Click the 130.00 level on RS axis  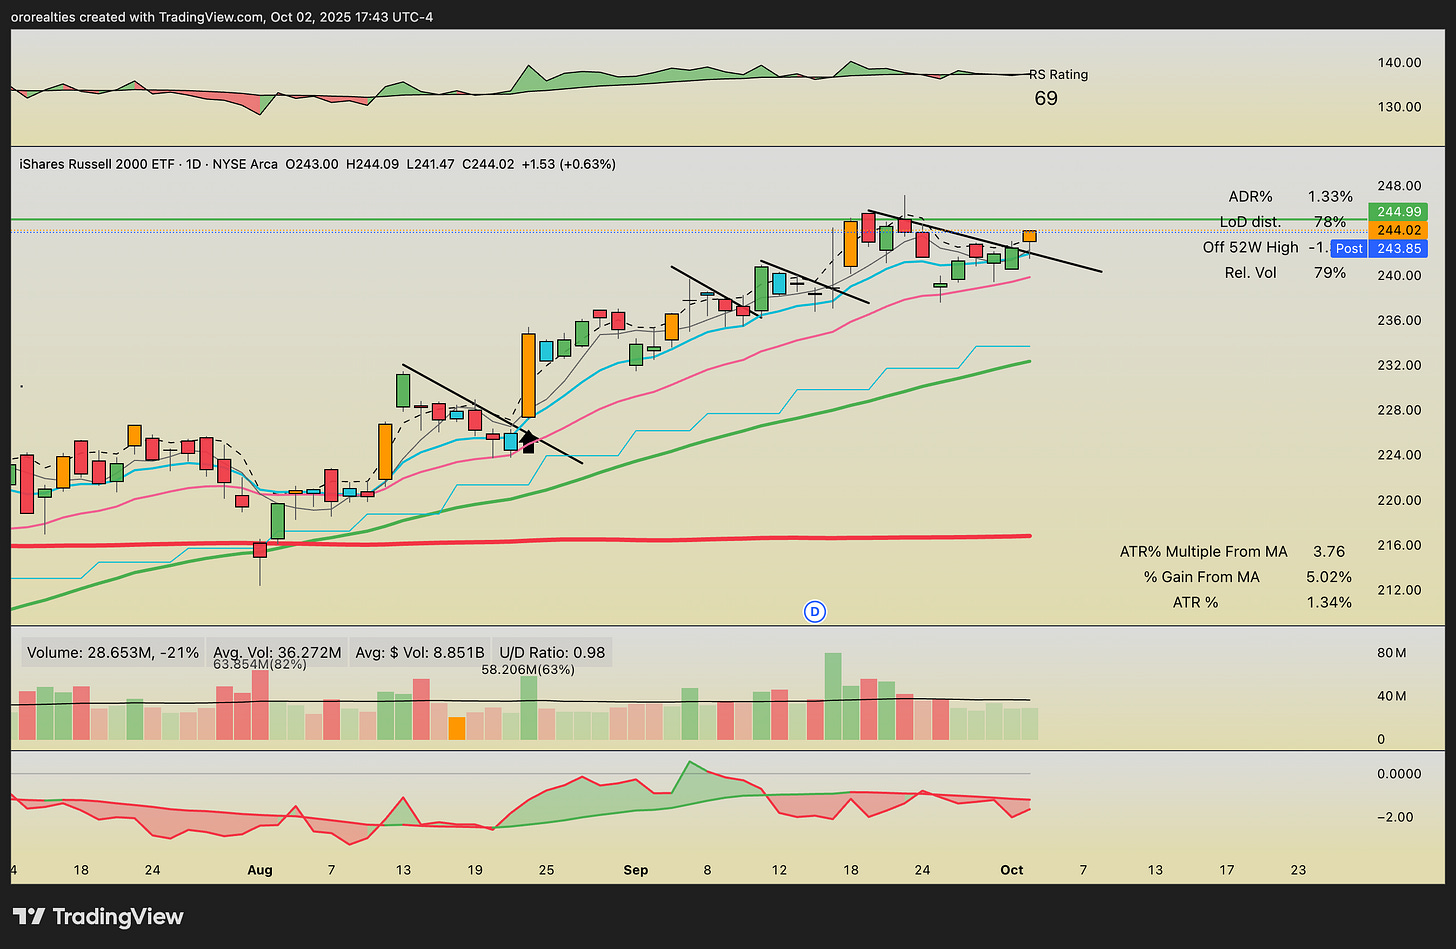pyautogui.click(x=1399, y=107)
